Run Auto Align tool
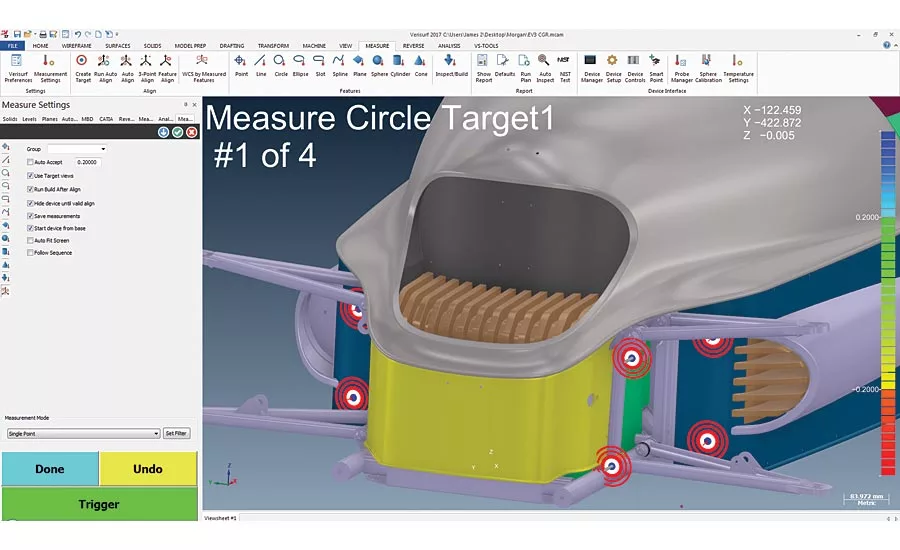Screen dimensions: 900x550 (x=105, y=69)
